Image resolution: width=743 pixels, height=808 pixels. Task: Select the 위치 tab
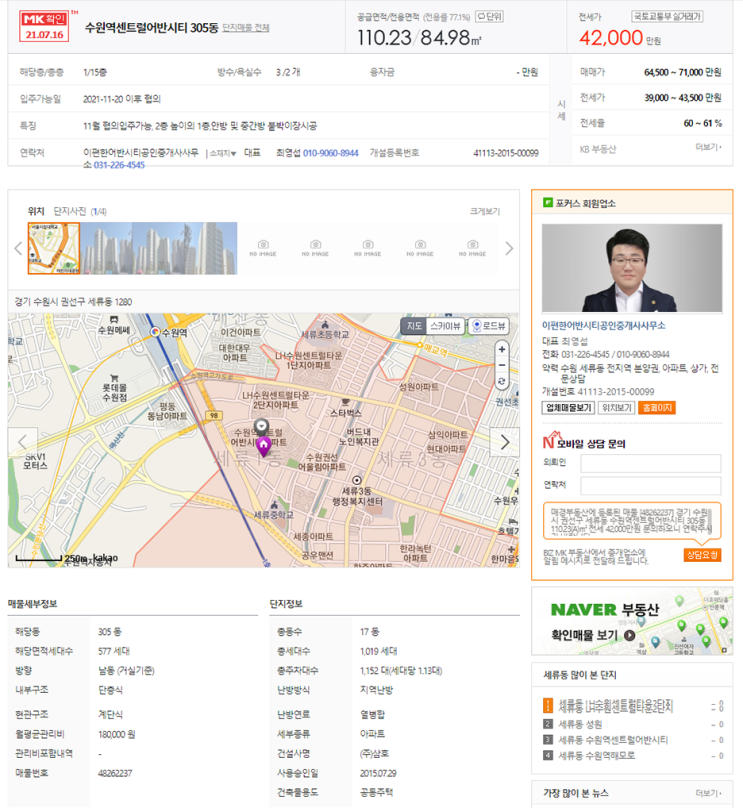pos(36,211)
